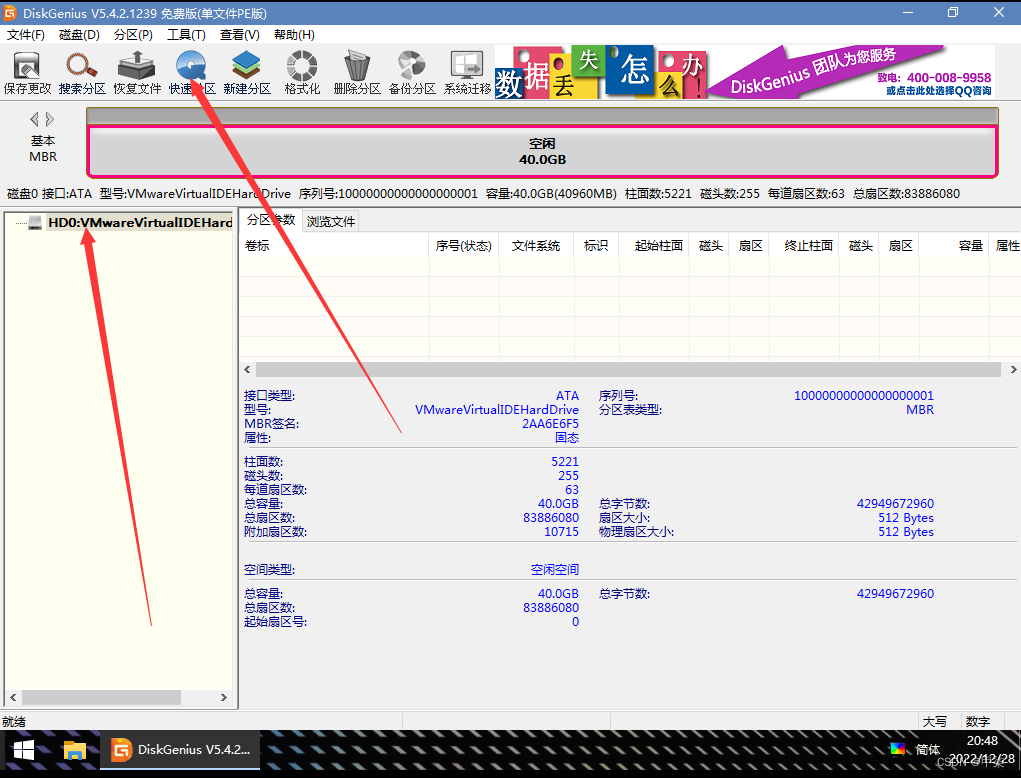Open the 查看(V) menu

[x=240, y=35]
